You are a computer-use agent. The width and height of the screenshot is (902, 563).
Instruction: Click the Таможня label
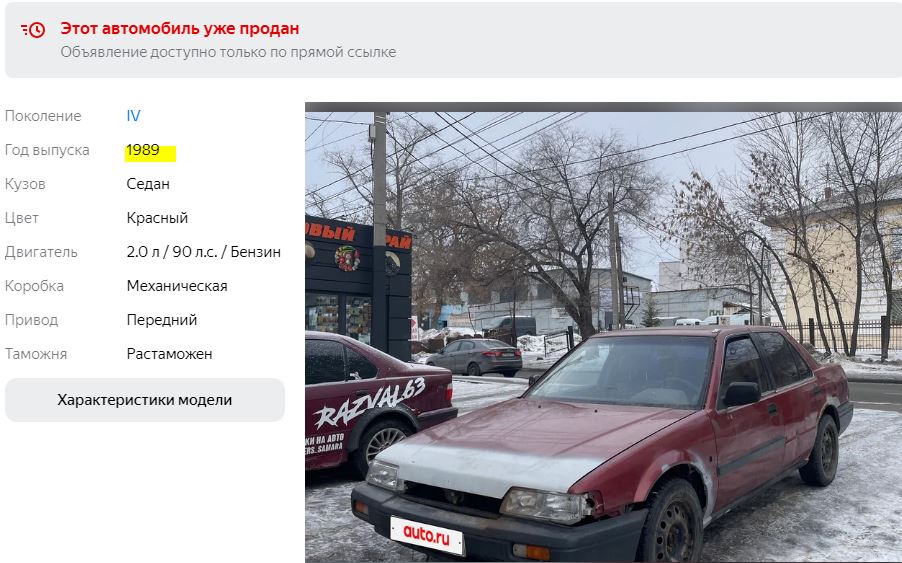(x=36, y=354)
